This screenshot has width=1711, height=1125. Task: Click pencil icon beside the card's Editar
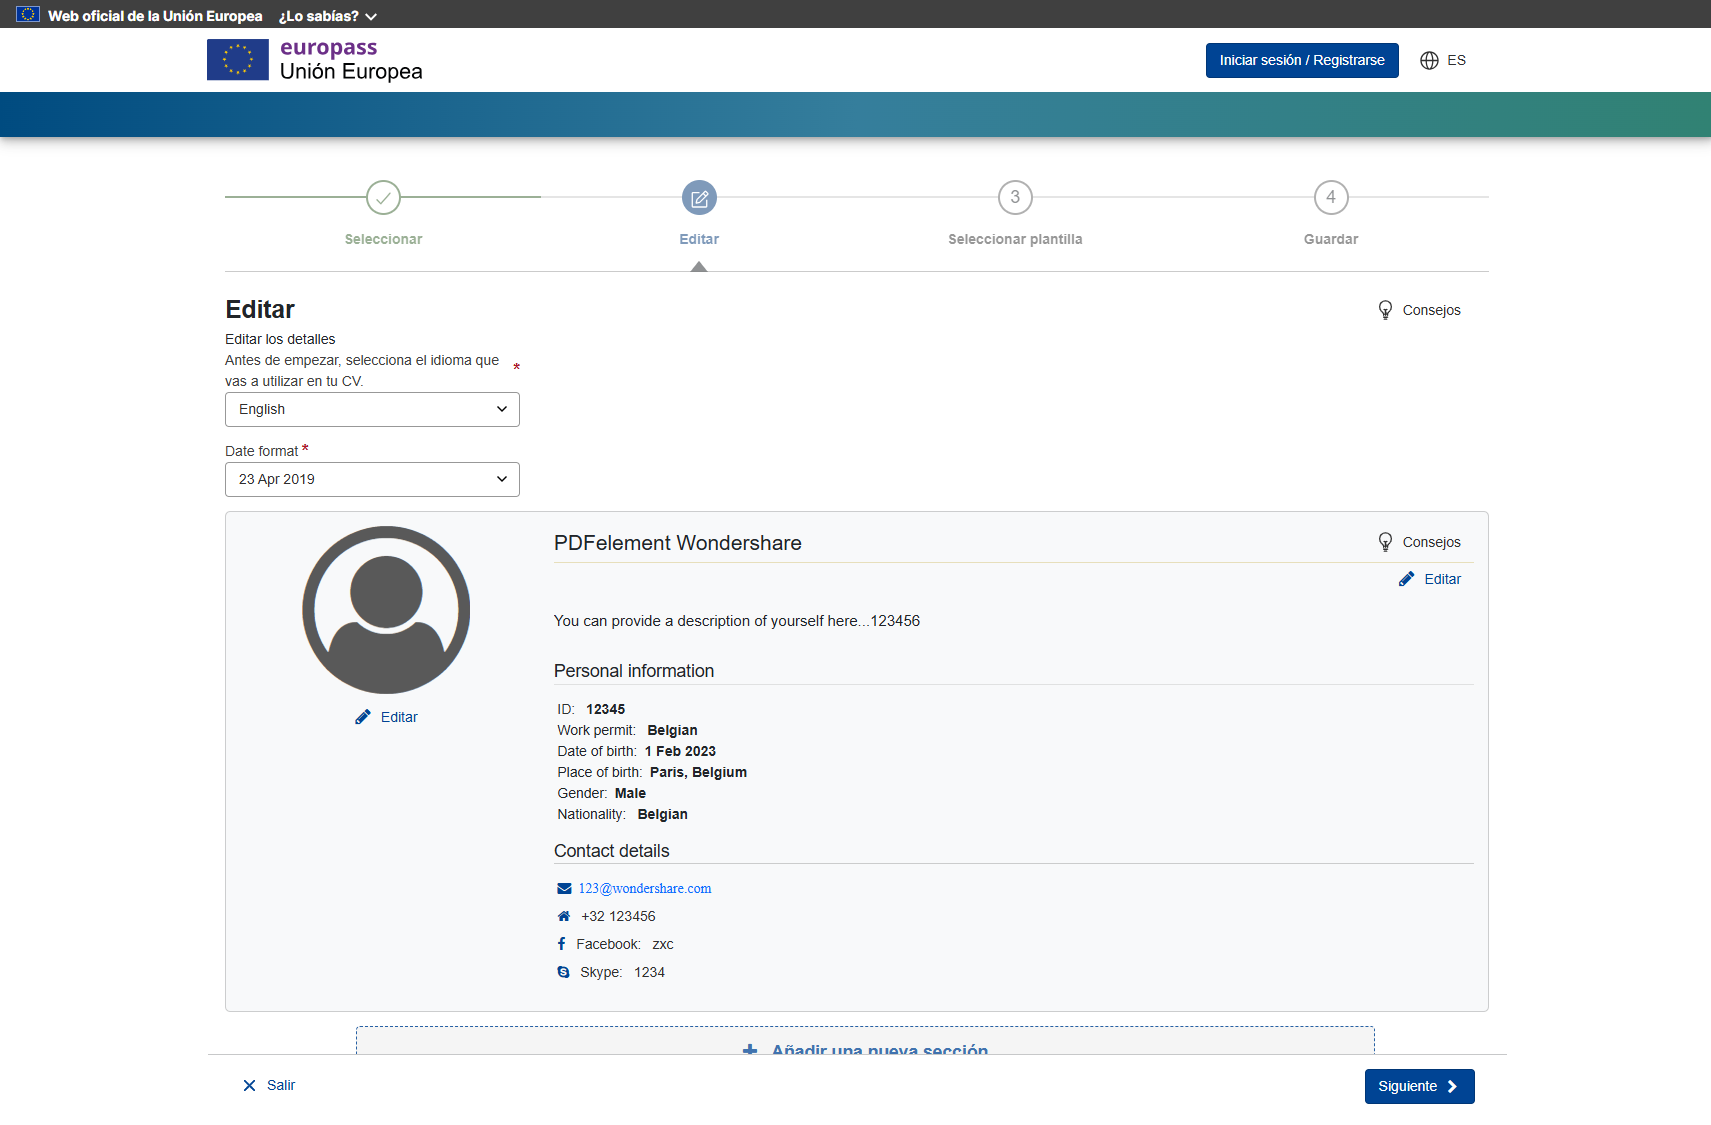[x=1407, y=579]
